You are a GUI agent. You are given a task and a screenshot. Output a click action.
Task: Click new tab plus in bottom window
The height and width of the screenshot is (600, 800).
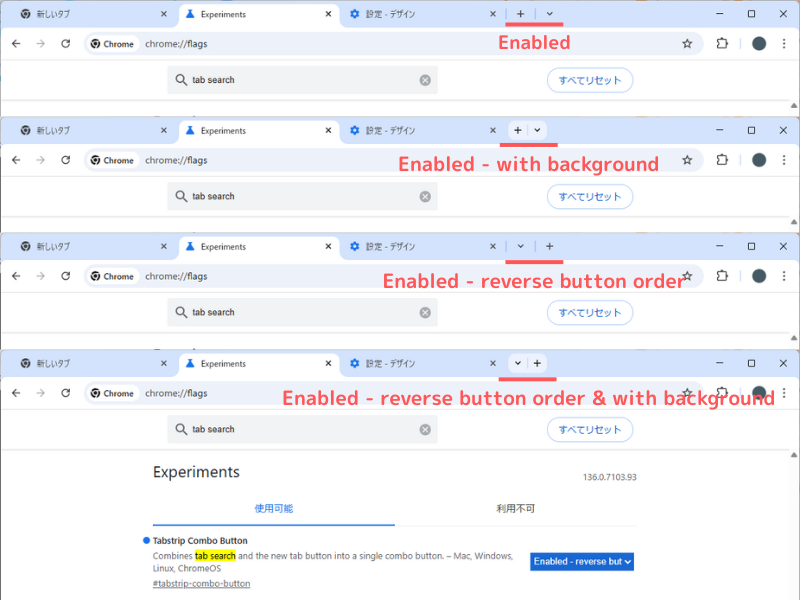(537, 363)
